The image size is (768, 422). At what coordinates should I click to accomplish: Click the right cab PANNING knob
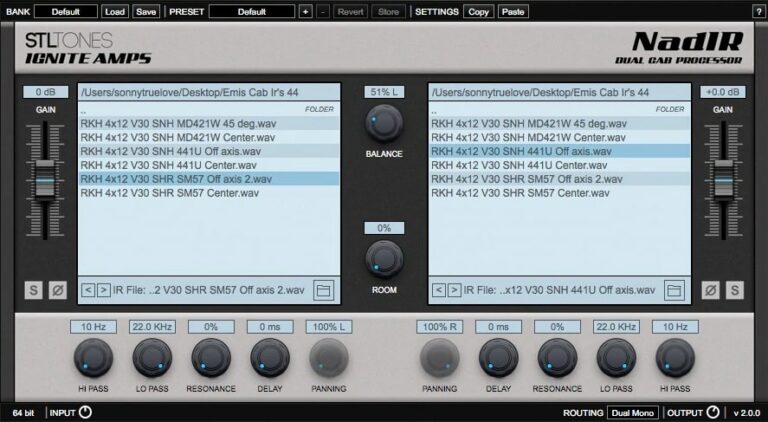[x=439, y=358]
